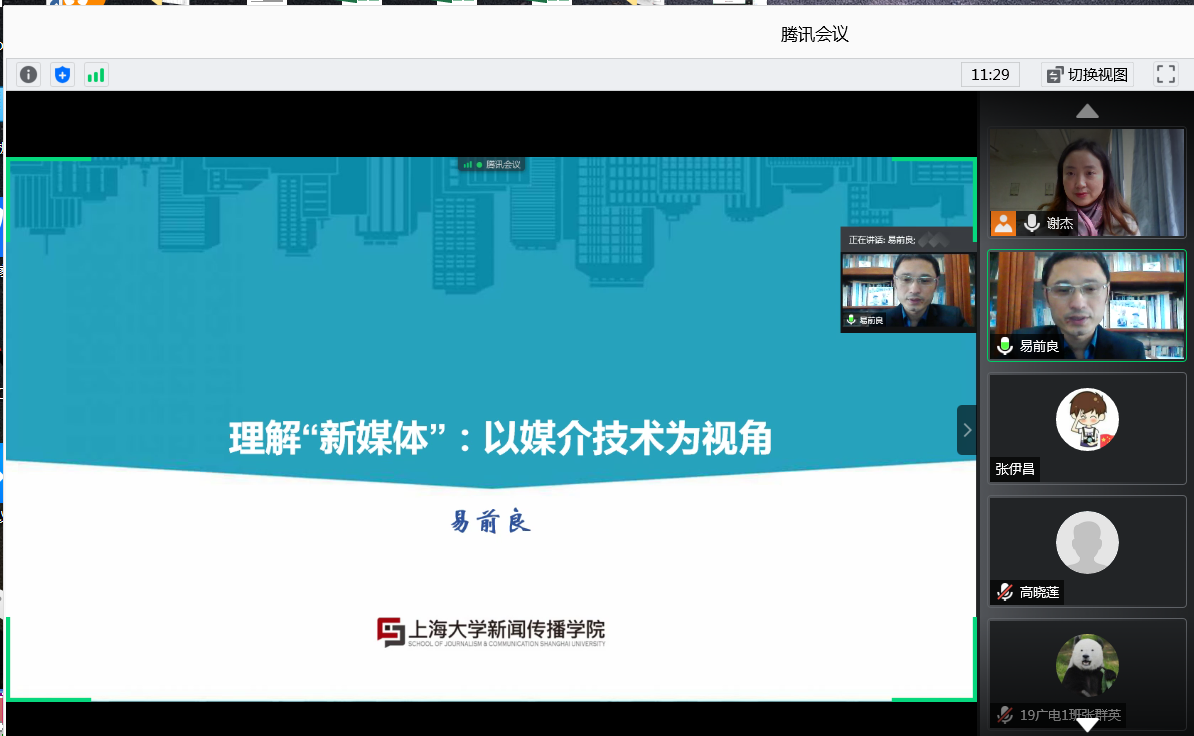Collapse participant sidebar with side chevron

coord(966,430)
